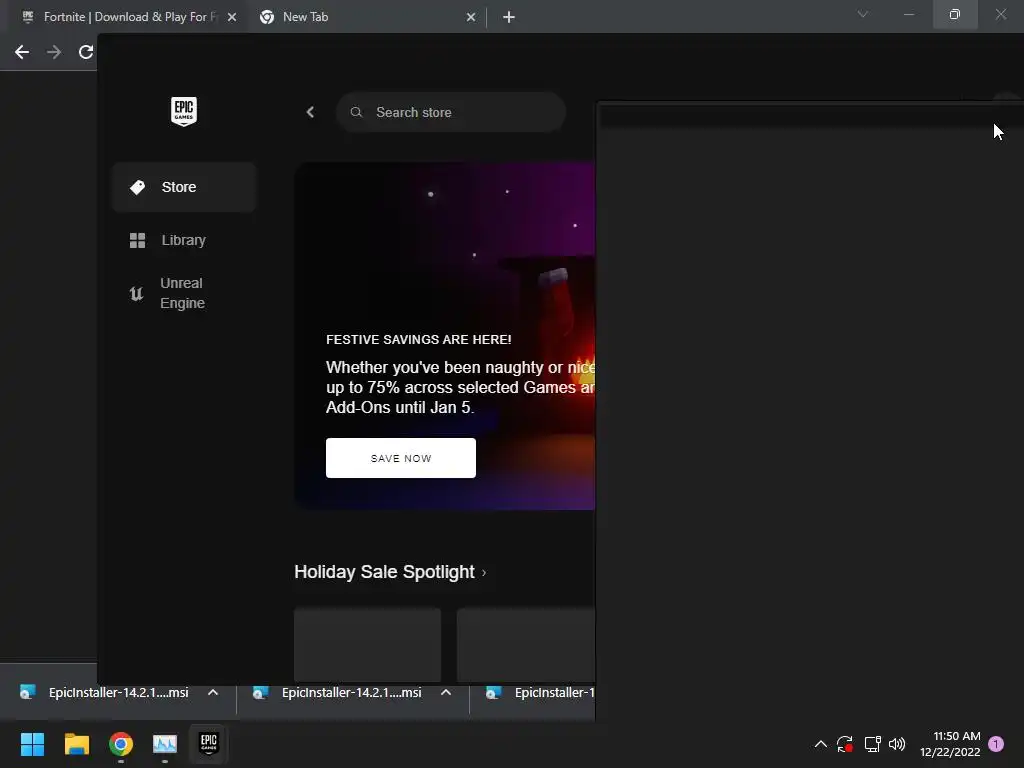This screenshot has height=768, width=1024.
Task: Go back using launcher's back chevron
Action: (310, 112)
